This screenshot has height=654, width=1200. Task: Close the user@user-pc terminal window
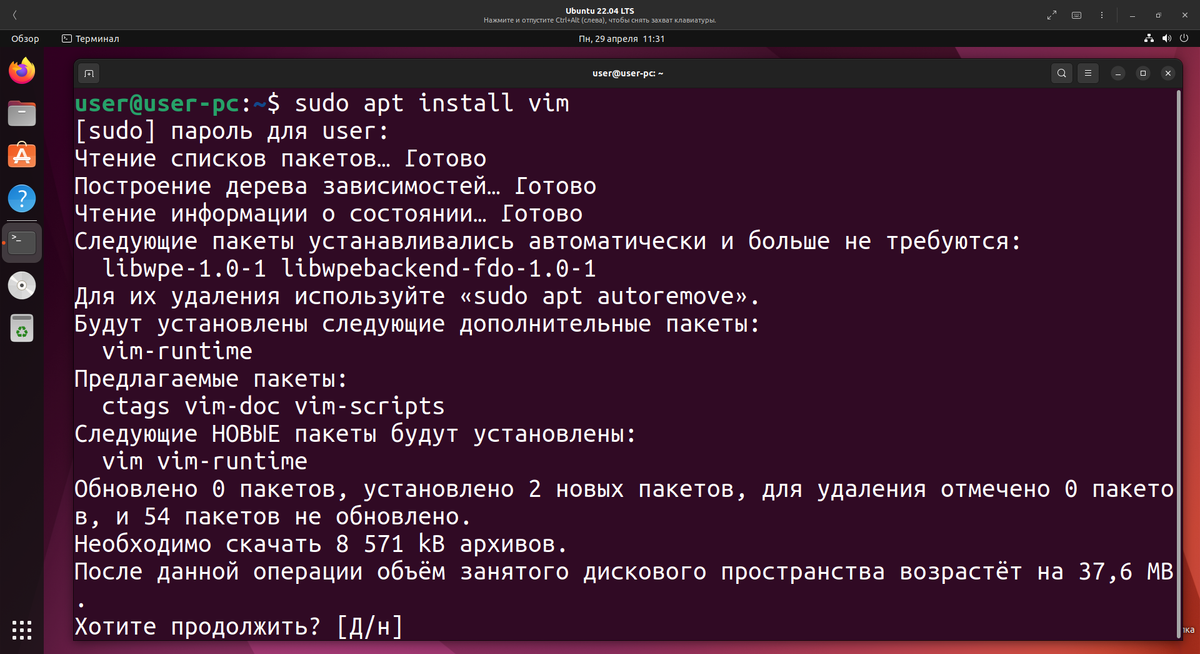coord(1169,73)
